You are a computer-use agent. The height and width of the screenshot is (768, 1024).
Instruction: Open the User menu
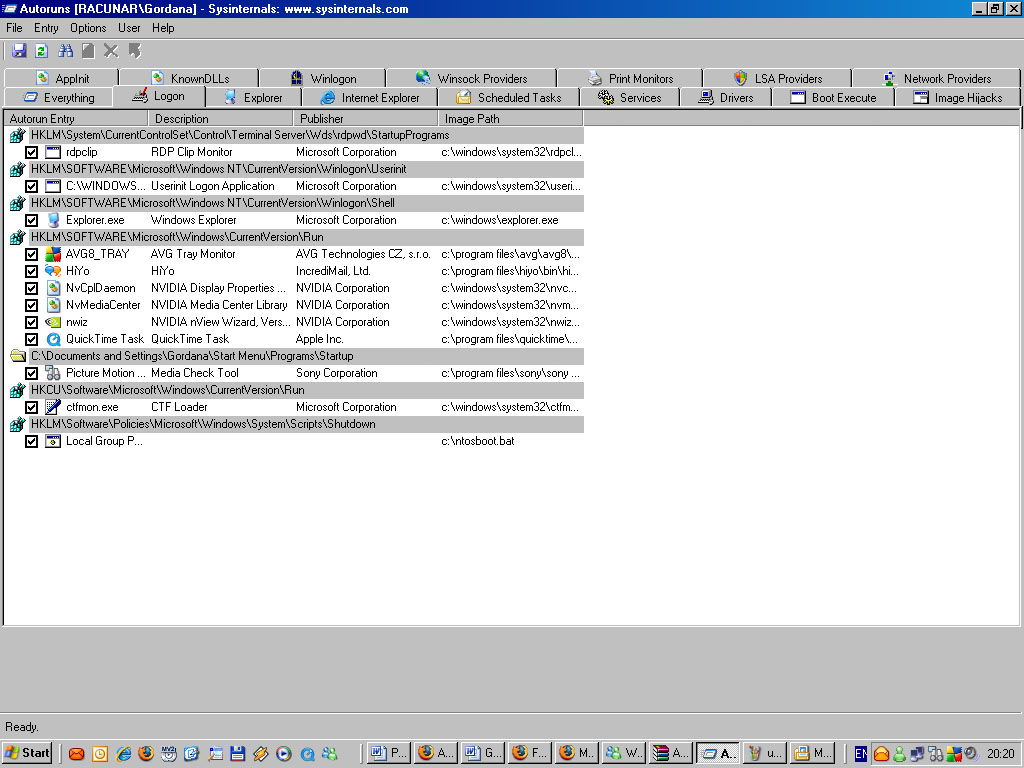click(x=129, y=28)
